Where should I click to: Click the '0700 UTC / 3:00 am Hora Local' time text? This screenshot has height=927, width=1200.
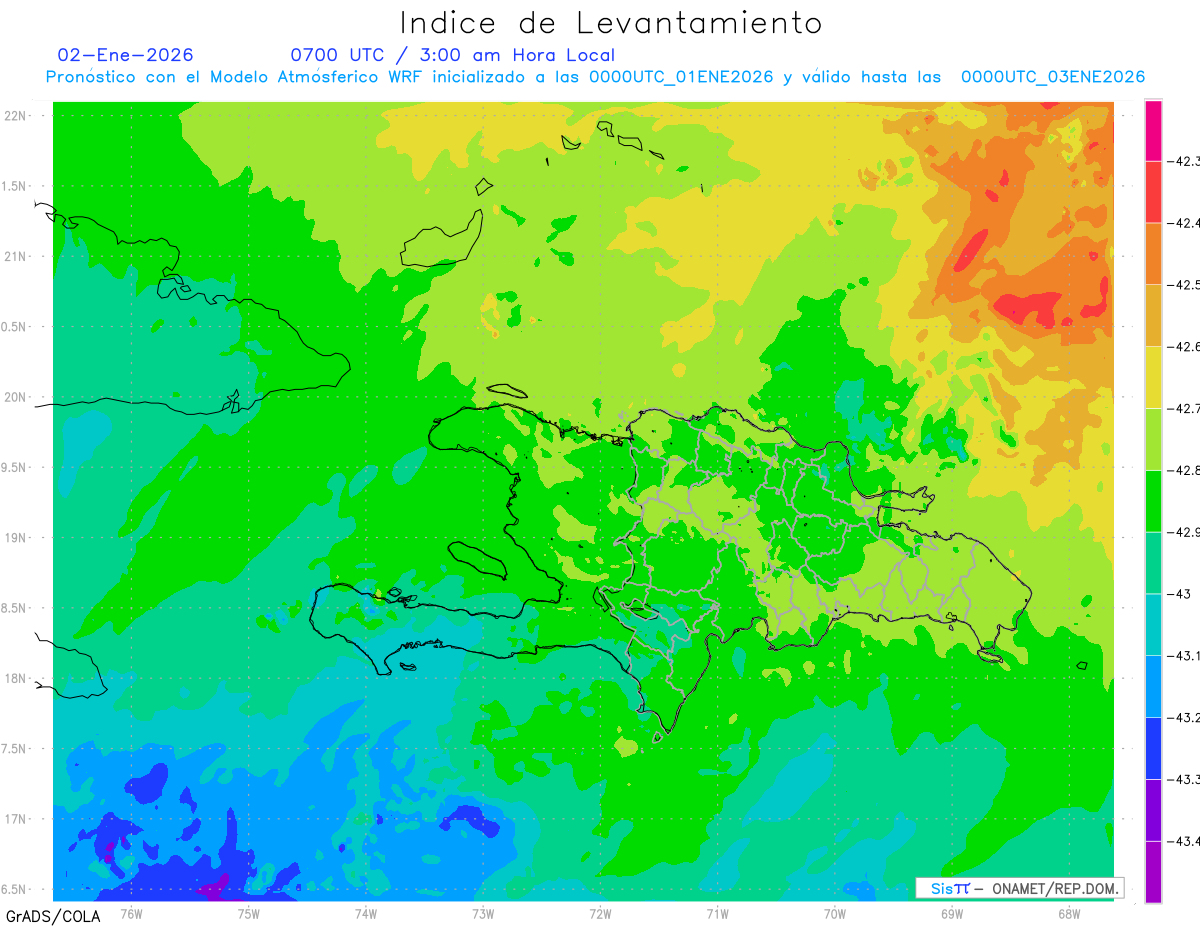click(453, 55)
